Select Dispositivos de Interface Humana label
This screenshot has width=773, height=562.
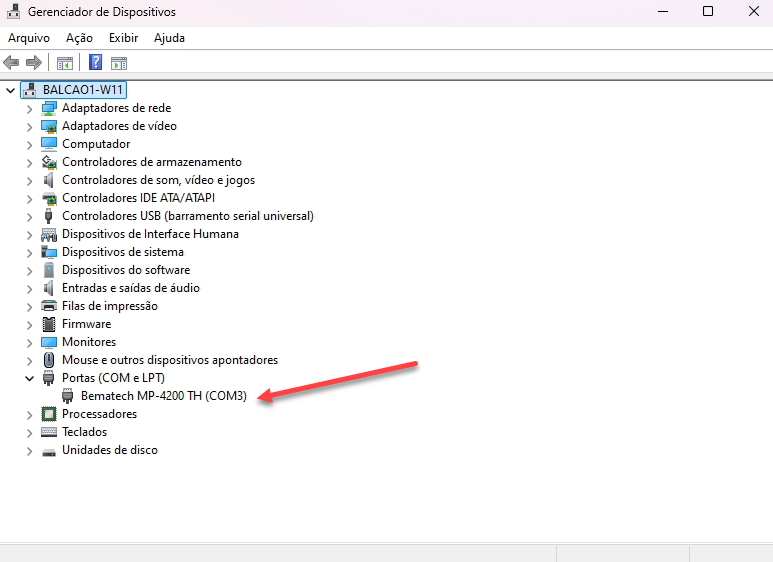tap(150, 234)
